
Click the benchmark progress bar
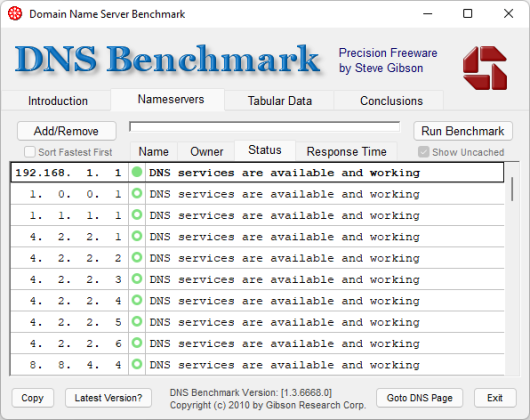point(265,127)
